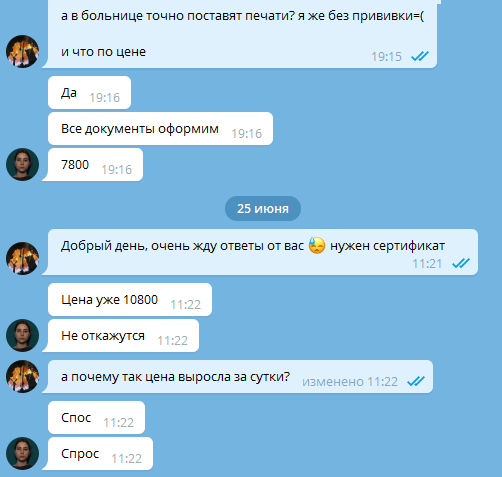Select the 'Спос' typo message
Screen dimensions: 502x477
(x=96, y=418)
